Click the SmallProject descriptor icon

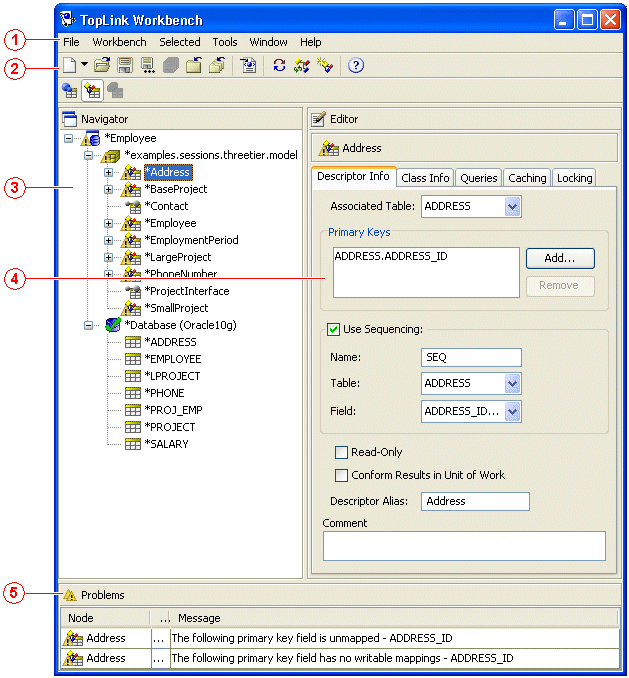[x=131, y=308]
